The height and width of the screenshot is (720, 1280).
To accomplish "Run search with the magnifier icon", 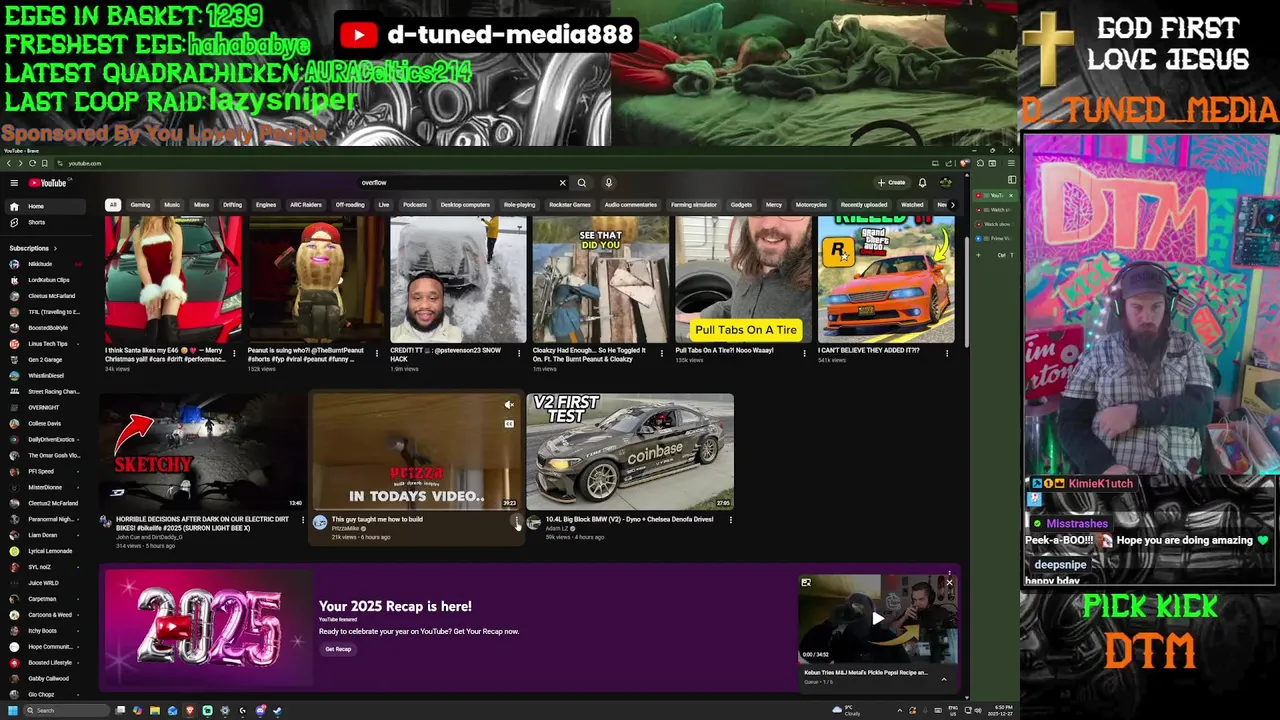I will coord(581,183).
